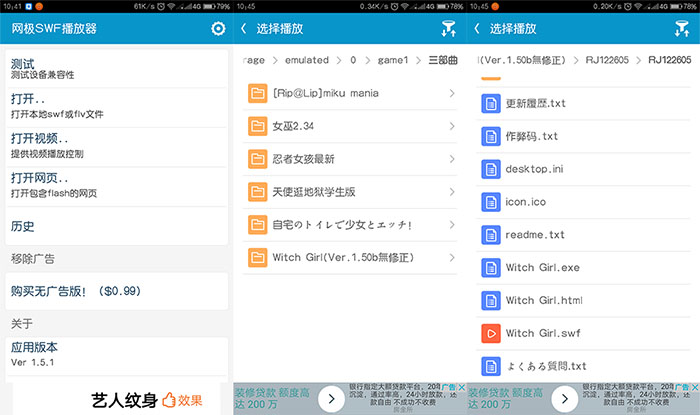Viewport: 700px width, 415px height.
Task: Open the sort filter icon in the middle screen
Action: 448,29
